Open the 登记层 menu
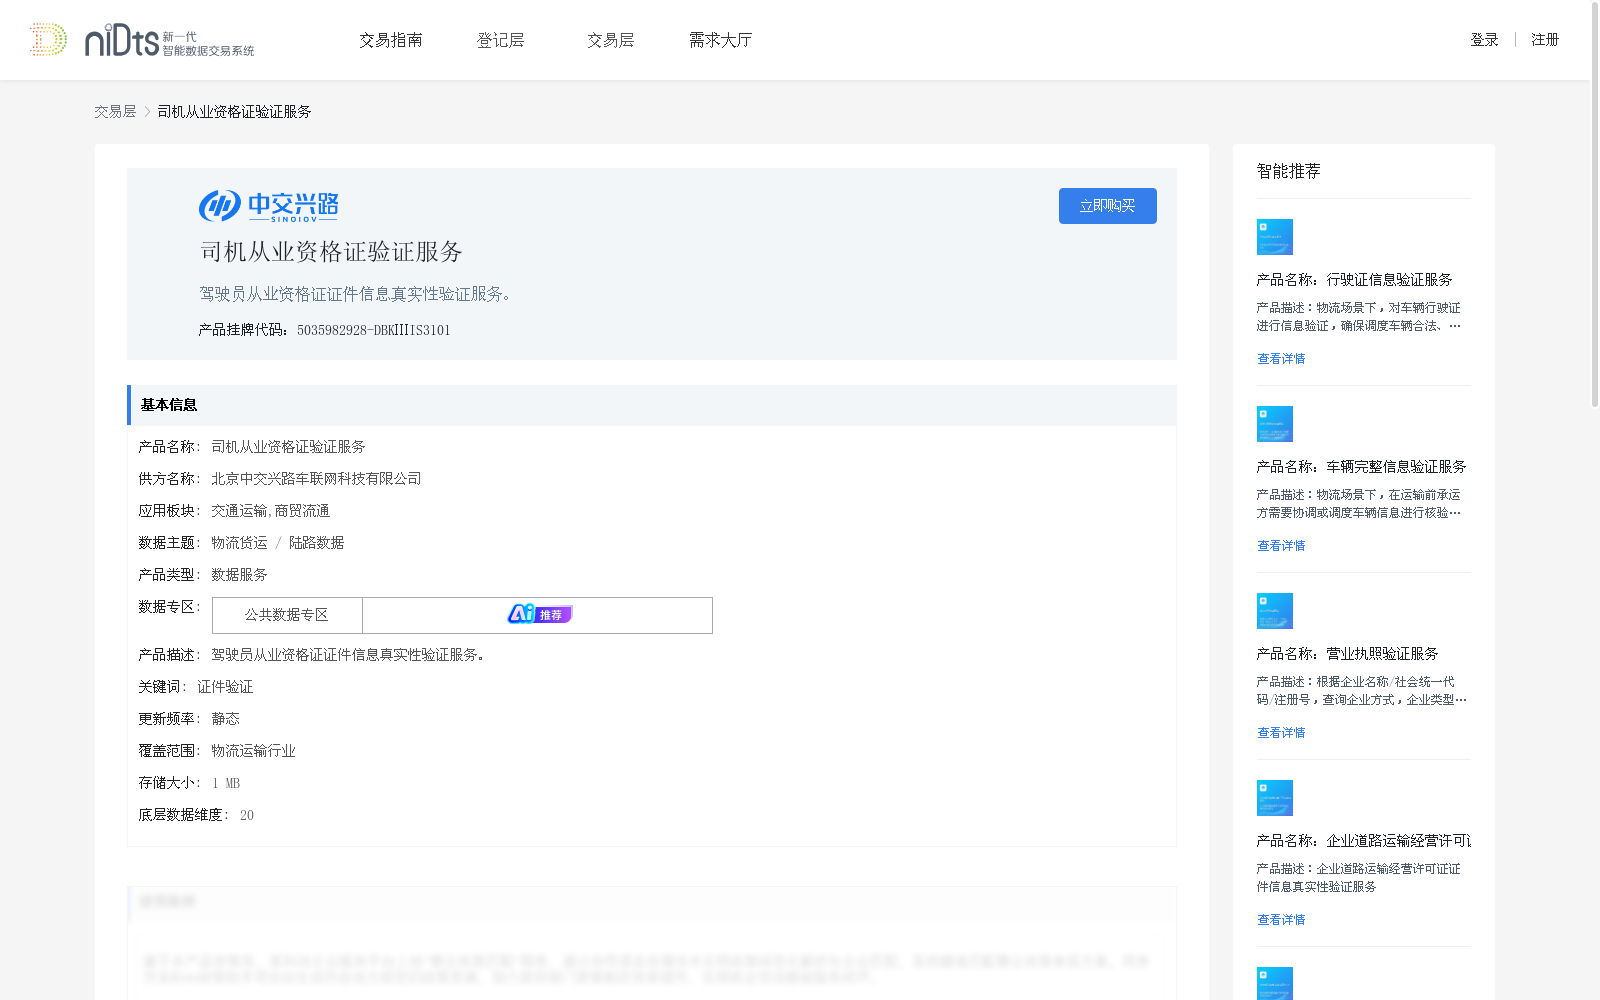Screen dimensions: 1600x1000 [x=501, y=40]
